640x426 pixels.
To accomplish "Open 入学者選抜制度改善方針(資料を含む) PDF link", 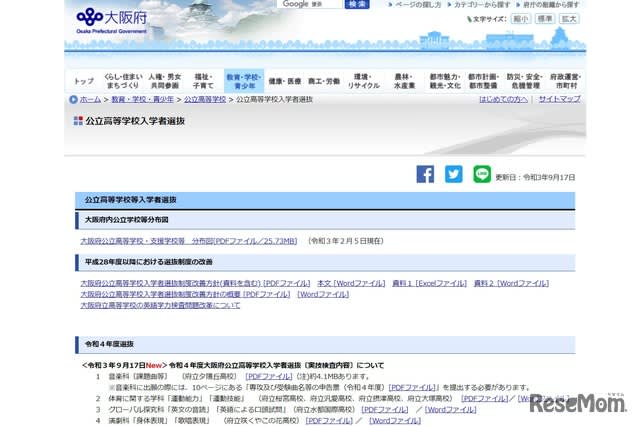I will click(195, 283).
